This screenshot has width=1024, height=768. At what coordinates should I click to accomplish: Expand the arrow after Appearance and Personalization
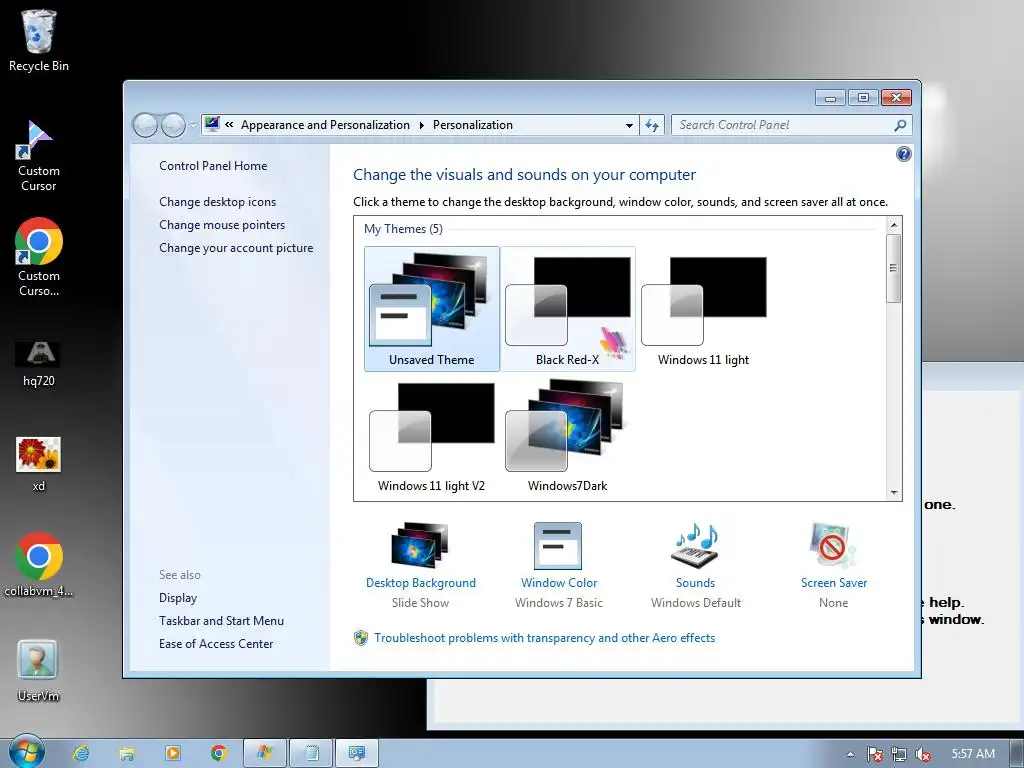coord(422,125)
